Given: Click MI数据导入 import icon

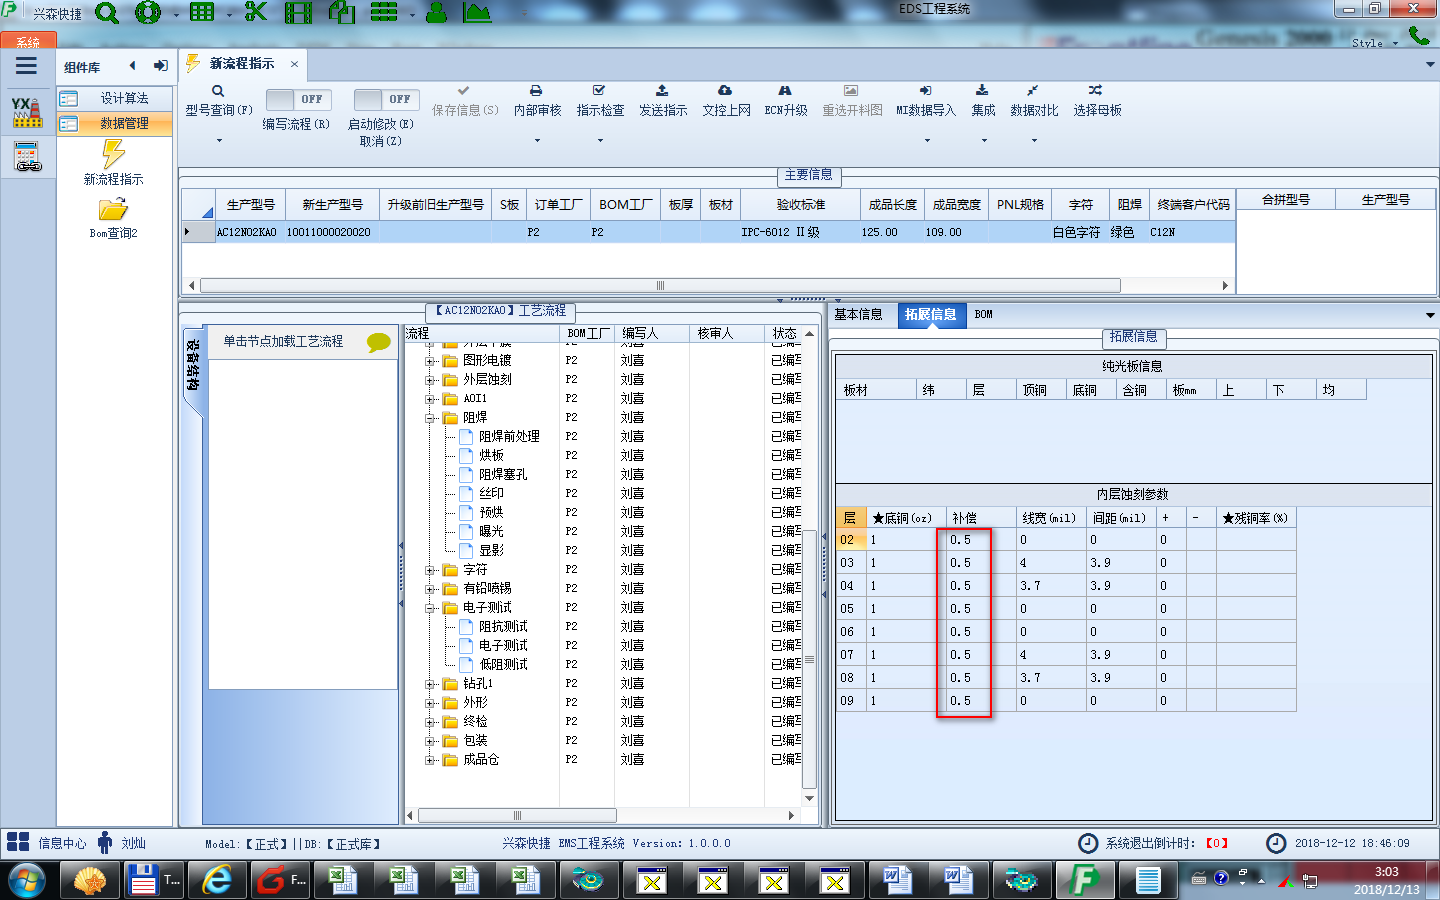Looking at the screenshot, I should click(x=925, y=90).
